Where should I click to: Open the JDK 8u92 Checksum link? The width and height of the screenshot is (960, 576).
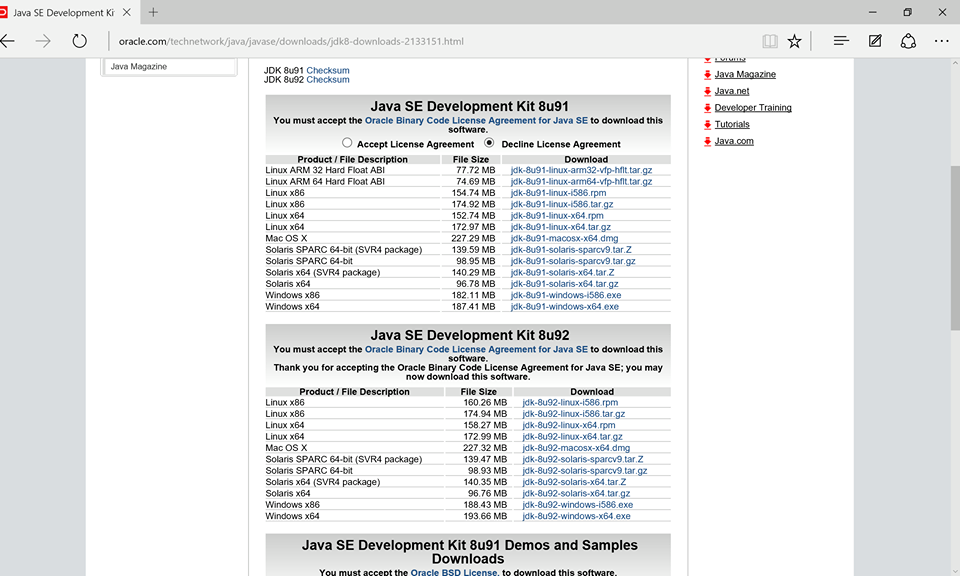pyautogui.click(x=328, y=80)
